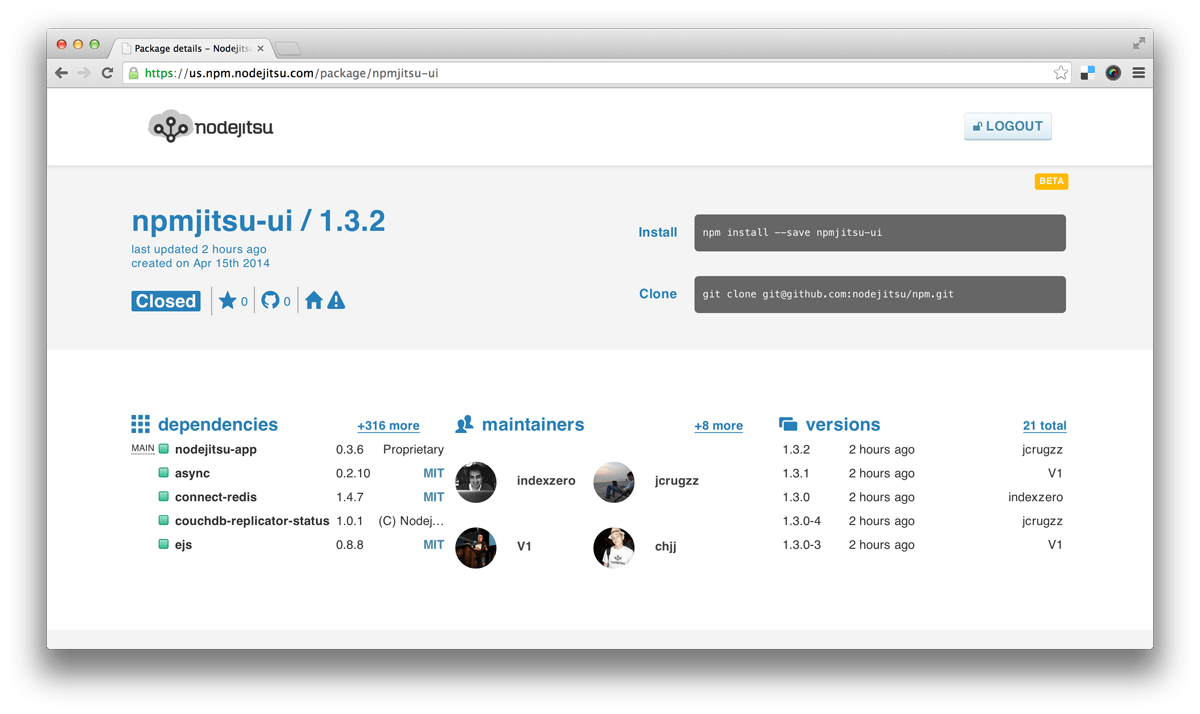1200x714 pixels.
Task: Click the 21 total versions link
Action: coord(1044,426)
